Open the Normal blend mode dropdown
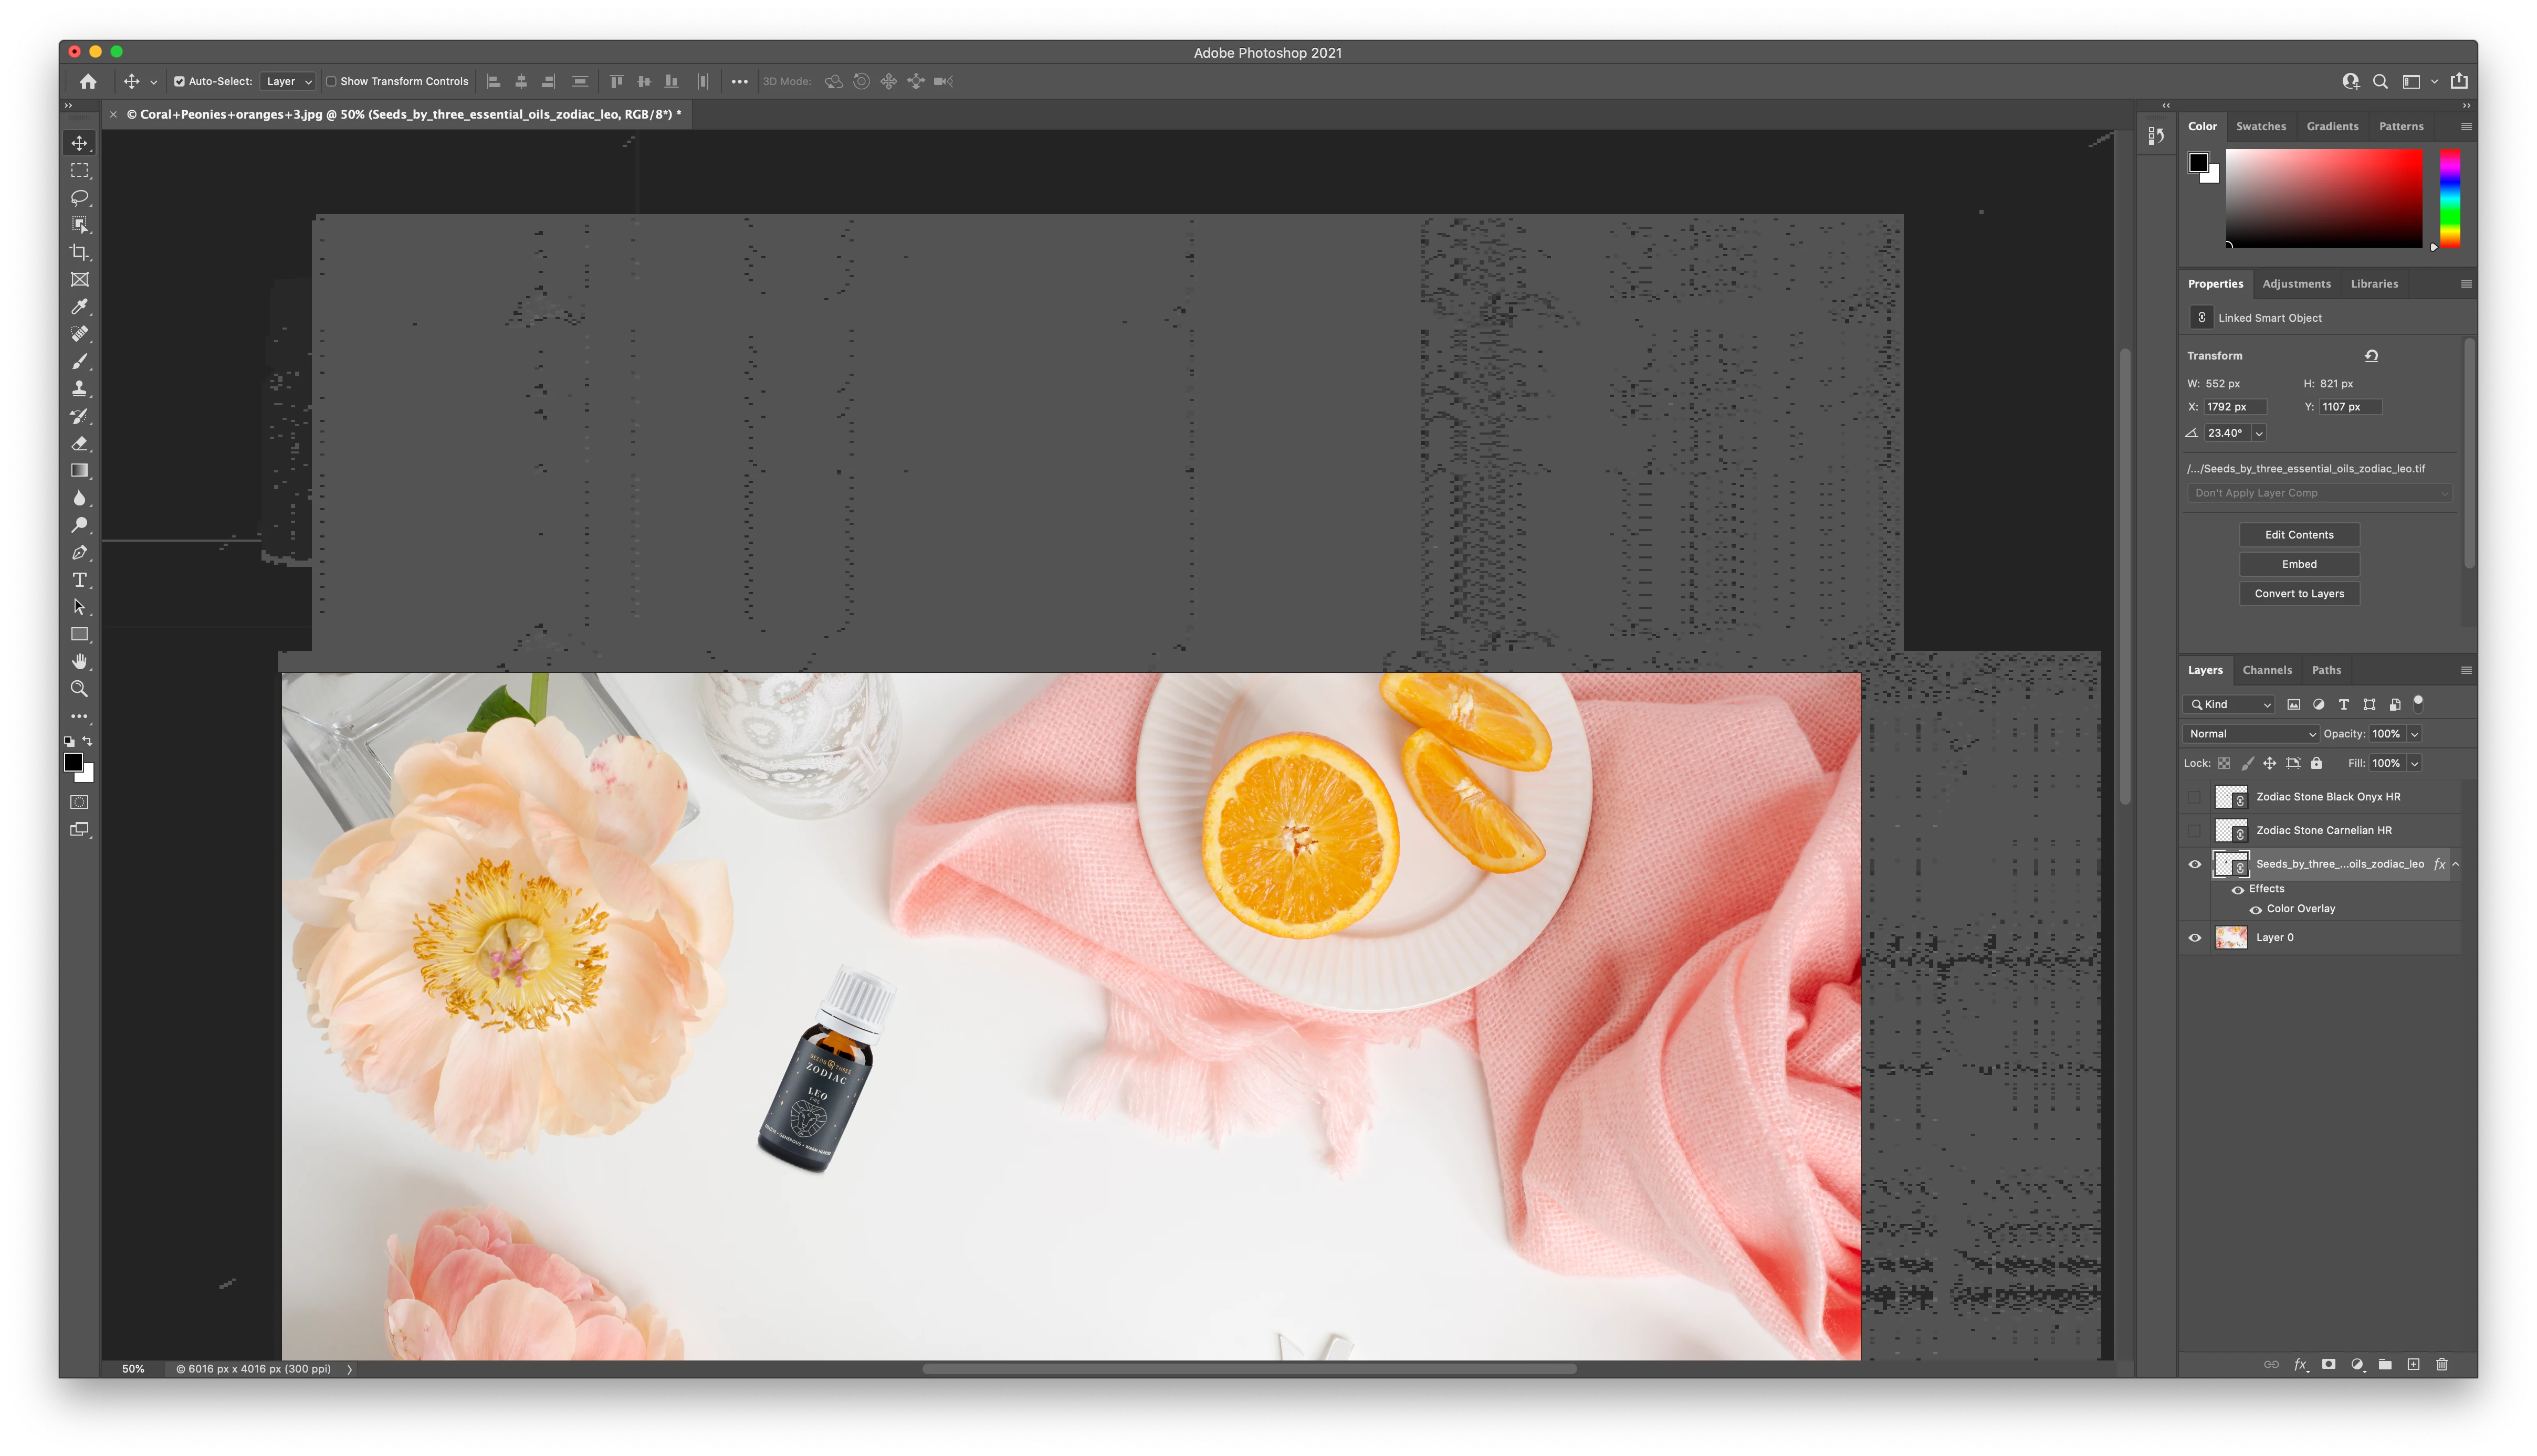This screenshot has height=1456, width=2537. click(2252, 734)
